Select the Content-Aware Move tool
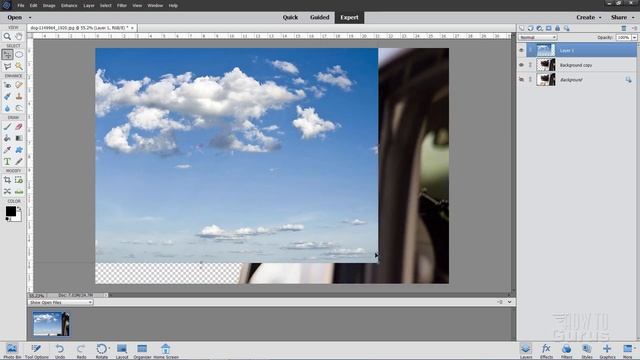Viewport: 640px width, 360px height. (x=7, y=191)
